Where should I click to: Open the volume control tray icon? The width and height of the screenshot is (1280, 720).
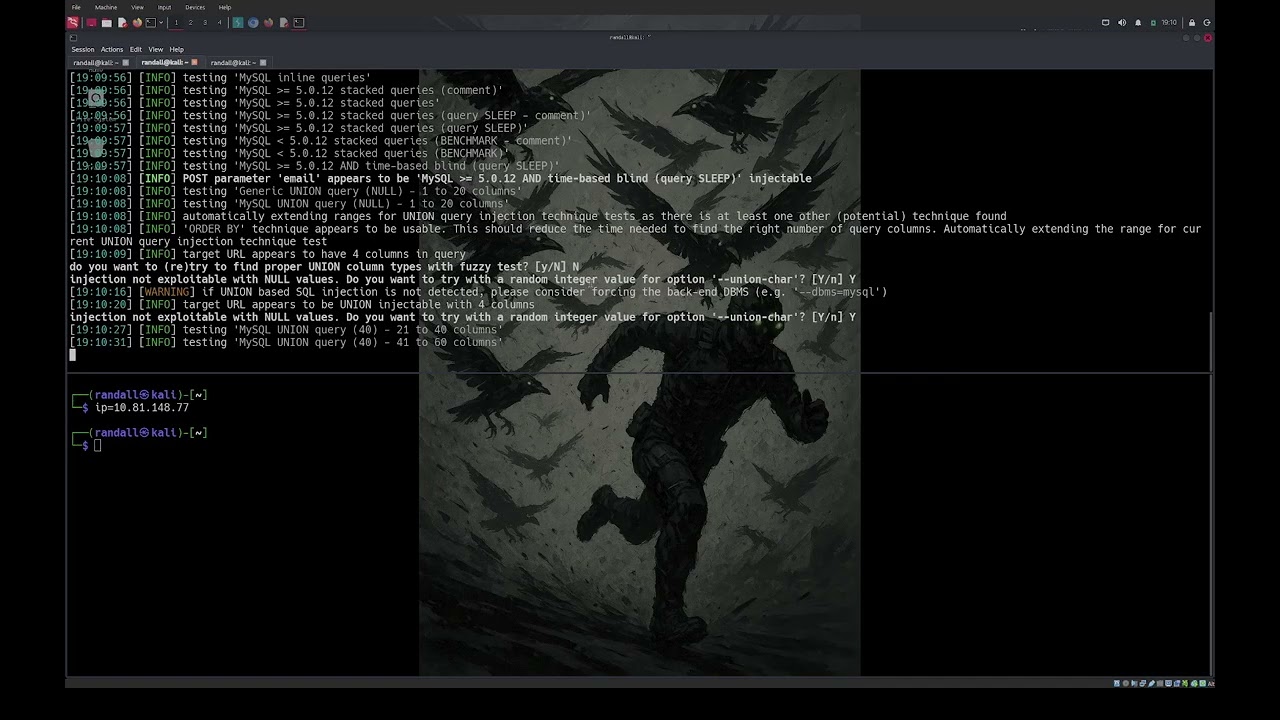click(x=1122, y=22)
